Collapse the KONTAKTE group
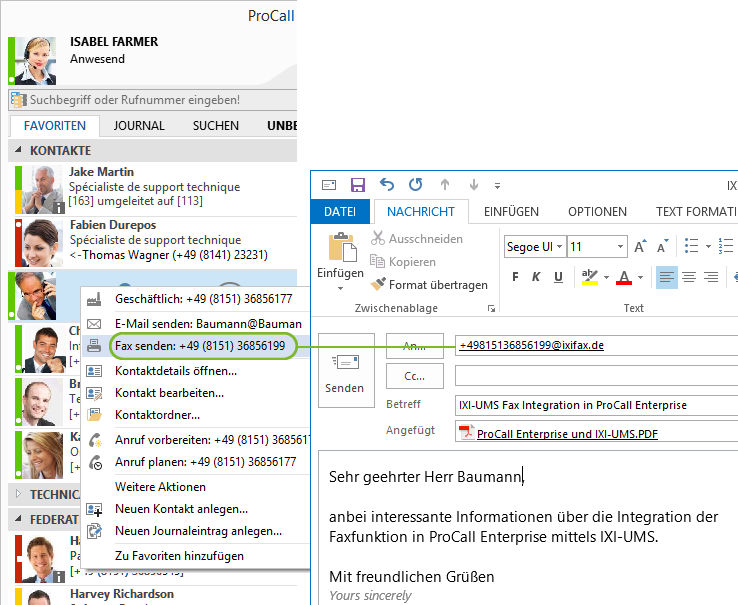738x605 pixels. (18, 150)
